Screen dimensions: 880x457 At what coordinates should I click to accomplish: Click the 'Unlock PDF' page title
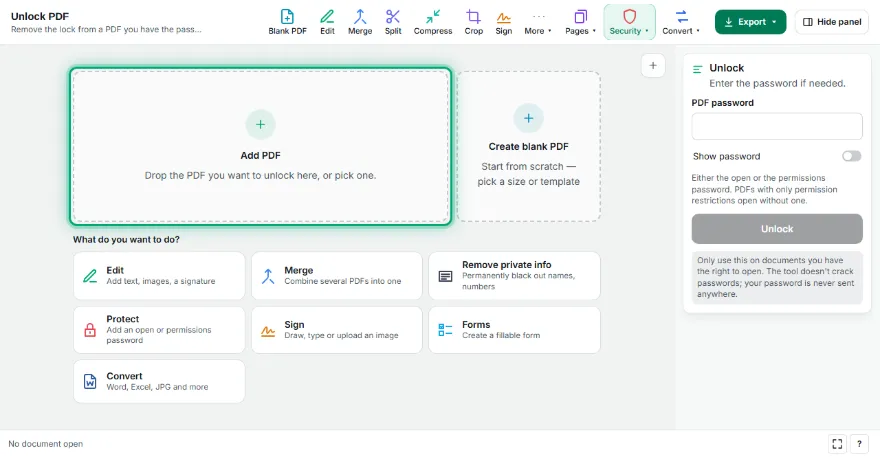40,16
